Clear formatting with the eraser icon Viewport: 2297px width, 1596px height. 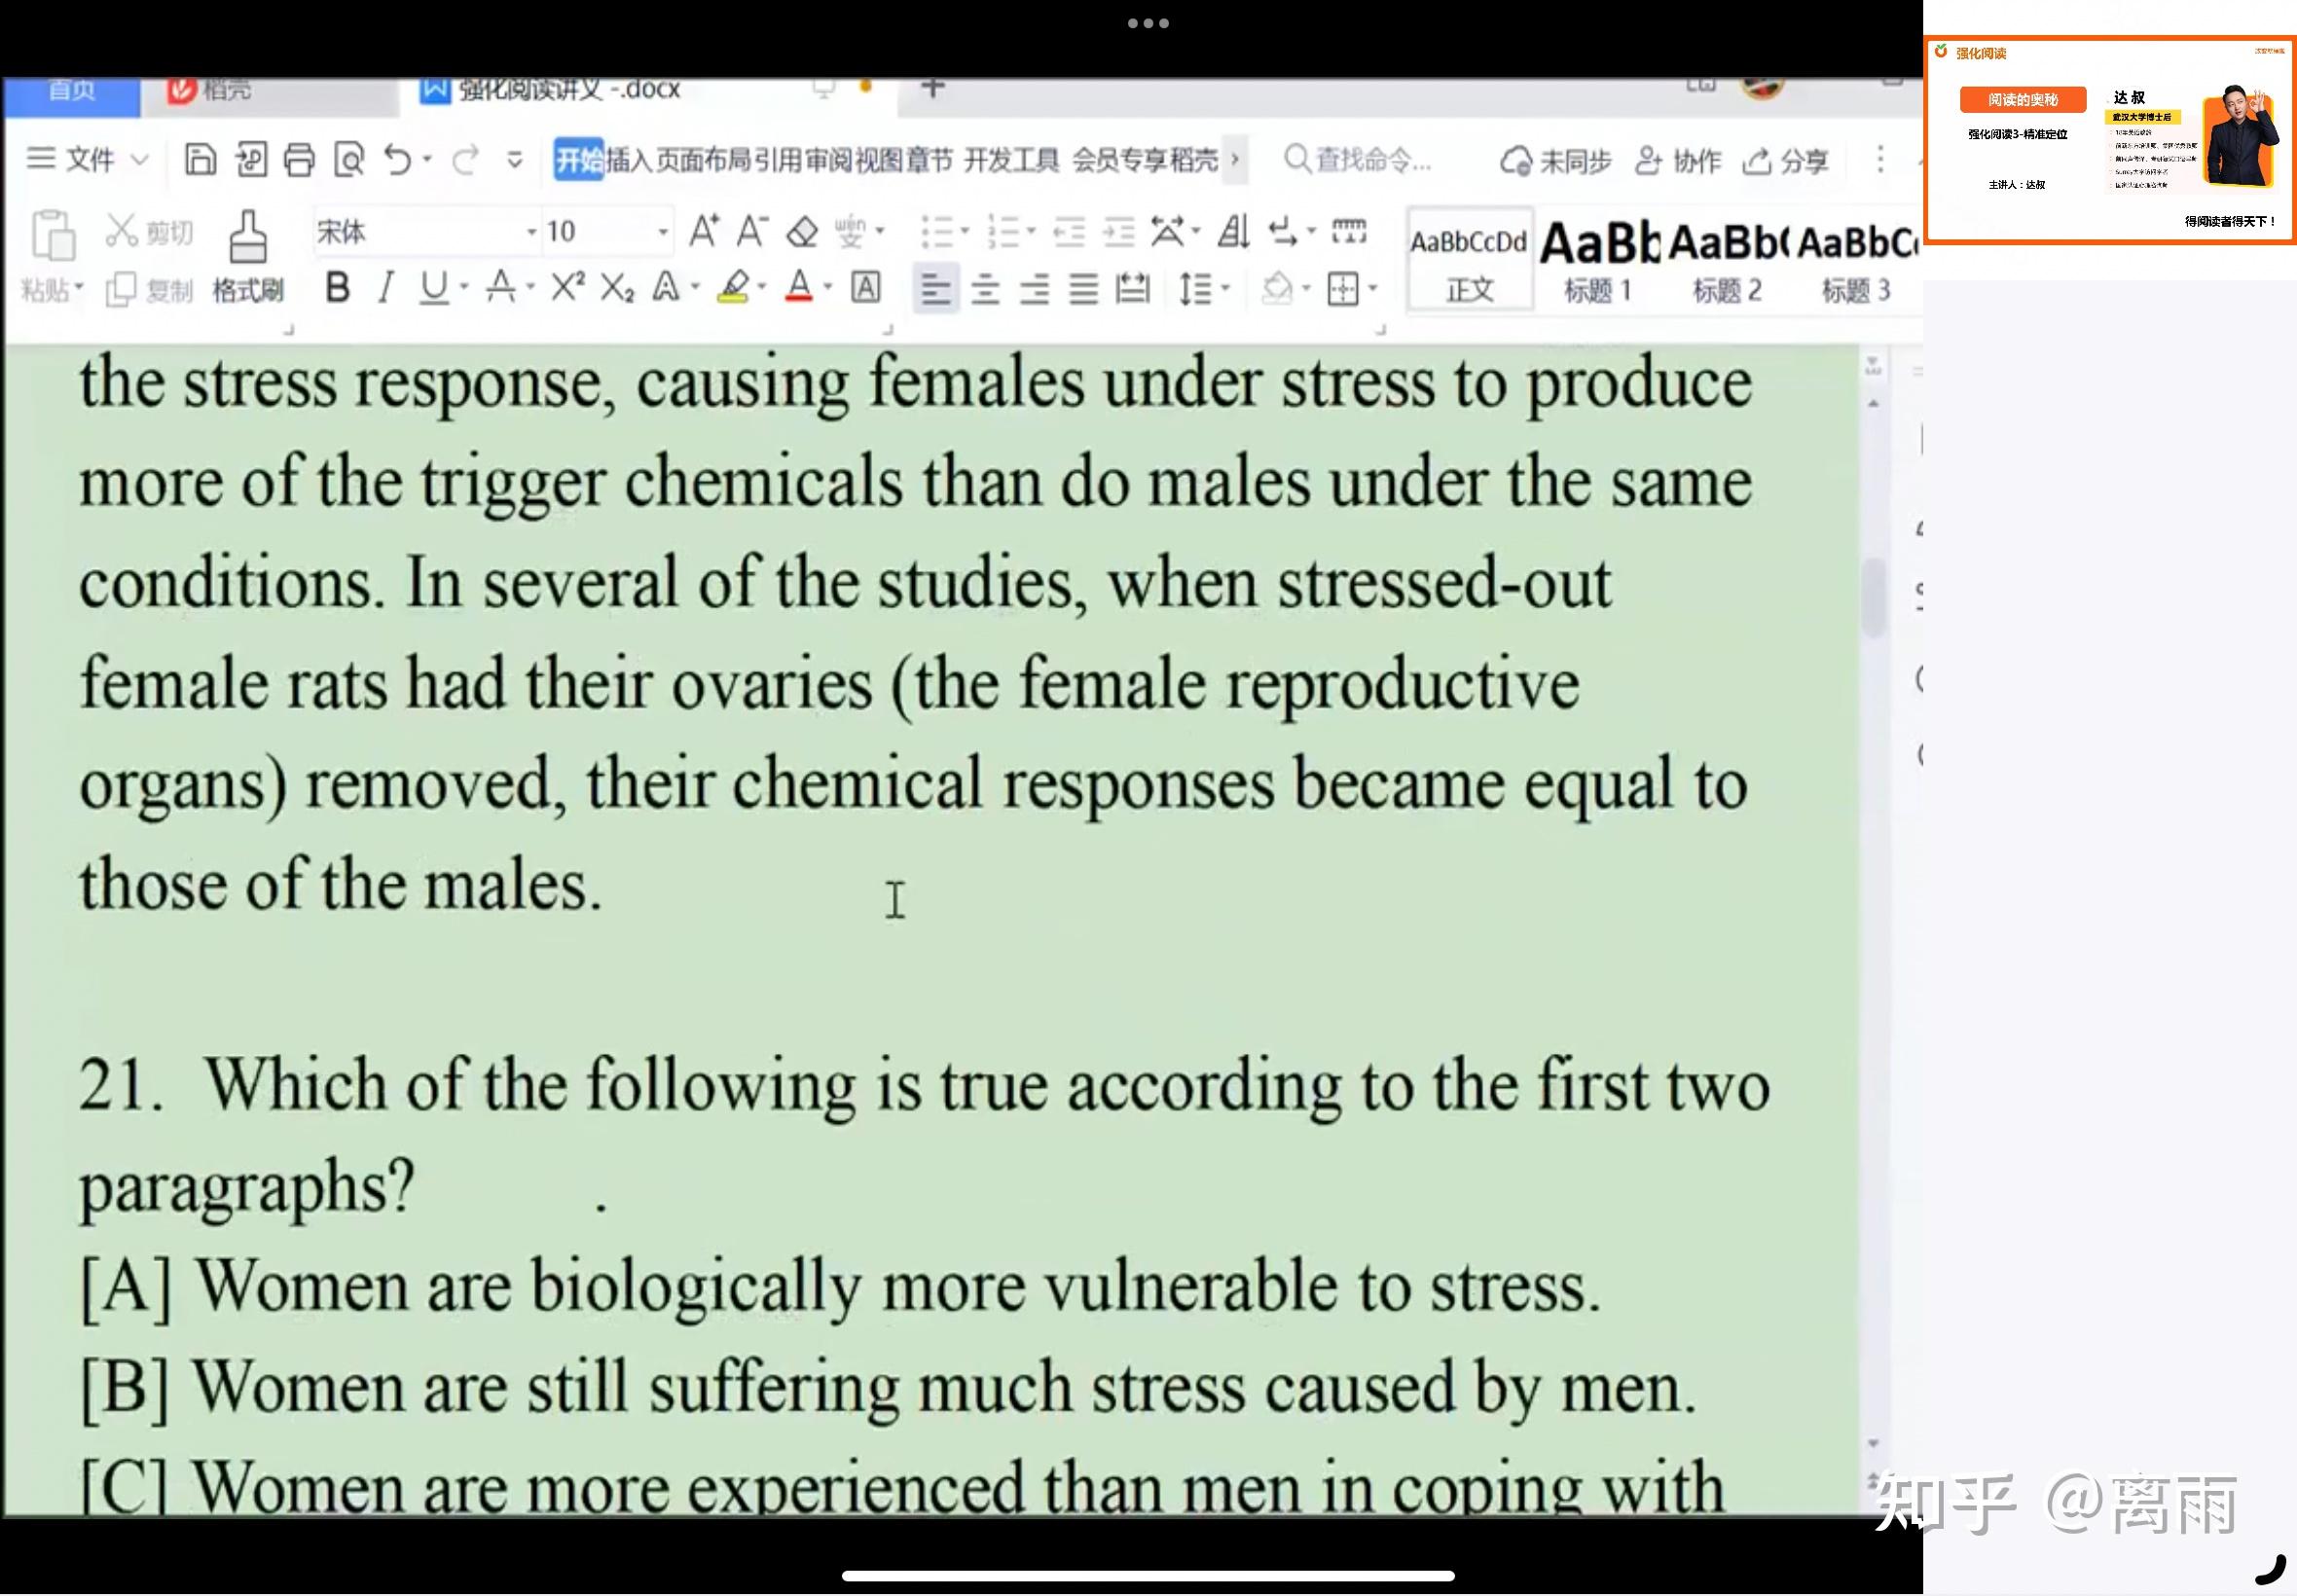[802, 232]
